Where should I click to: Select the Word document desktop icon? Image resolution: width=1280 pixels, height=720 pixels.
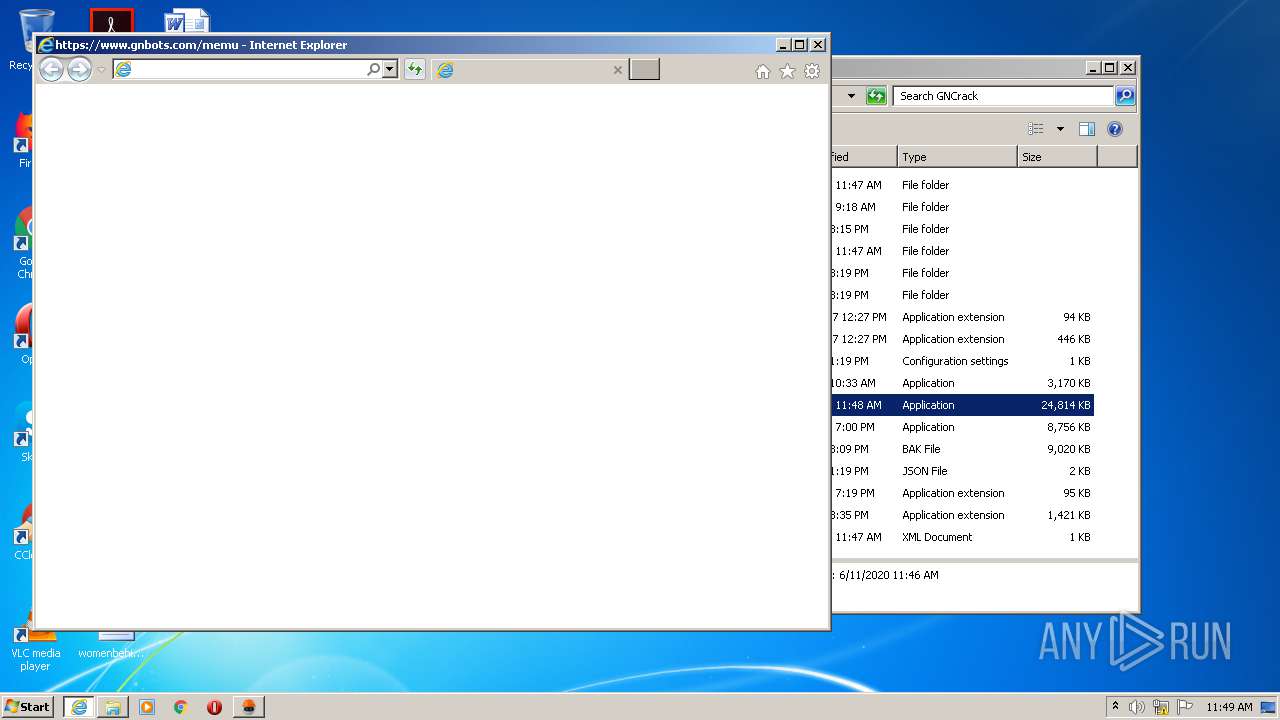[x=187, y=20]
